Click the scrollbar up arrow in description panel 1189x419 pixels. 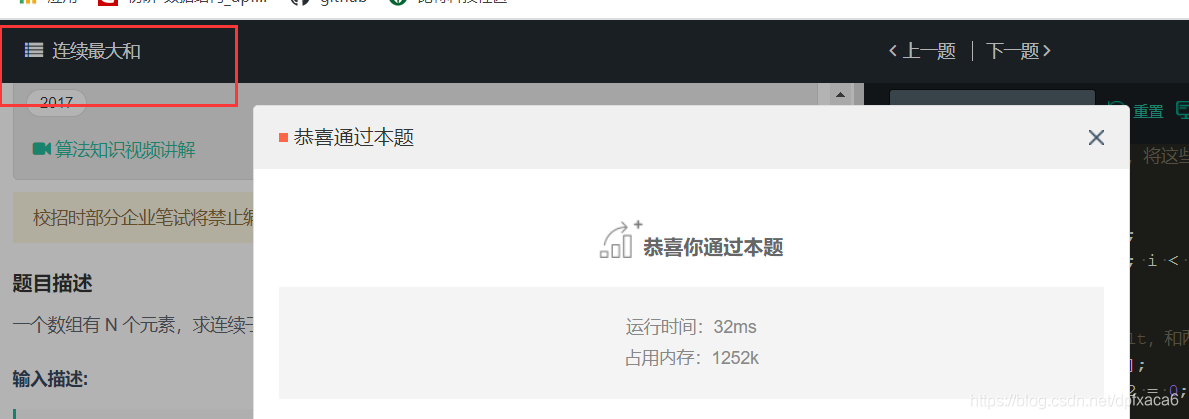[839, 95]
